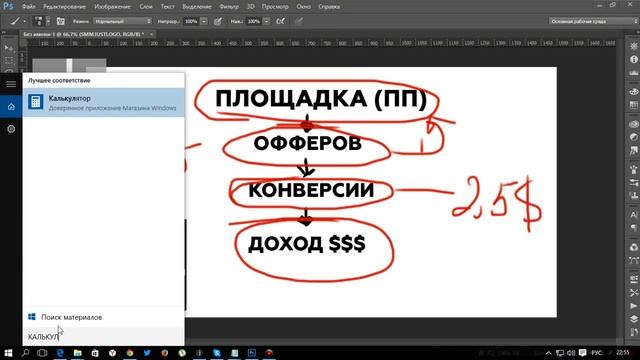Open the Изображение menu

click(112, 7)
